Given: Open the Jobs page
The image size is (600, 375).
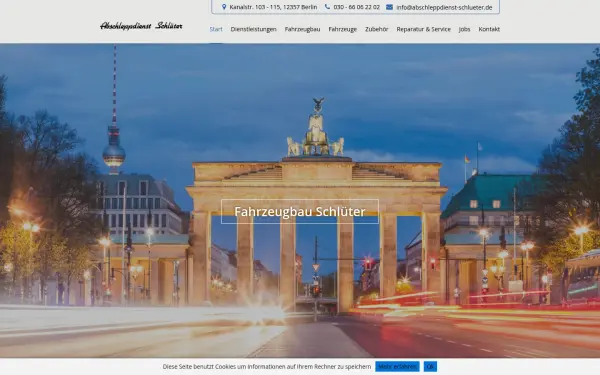Looking at the screenshot, I should (465, 29).
